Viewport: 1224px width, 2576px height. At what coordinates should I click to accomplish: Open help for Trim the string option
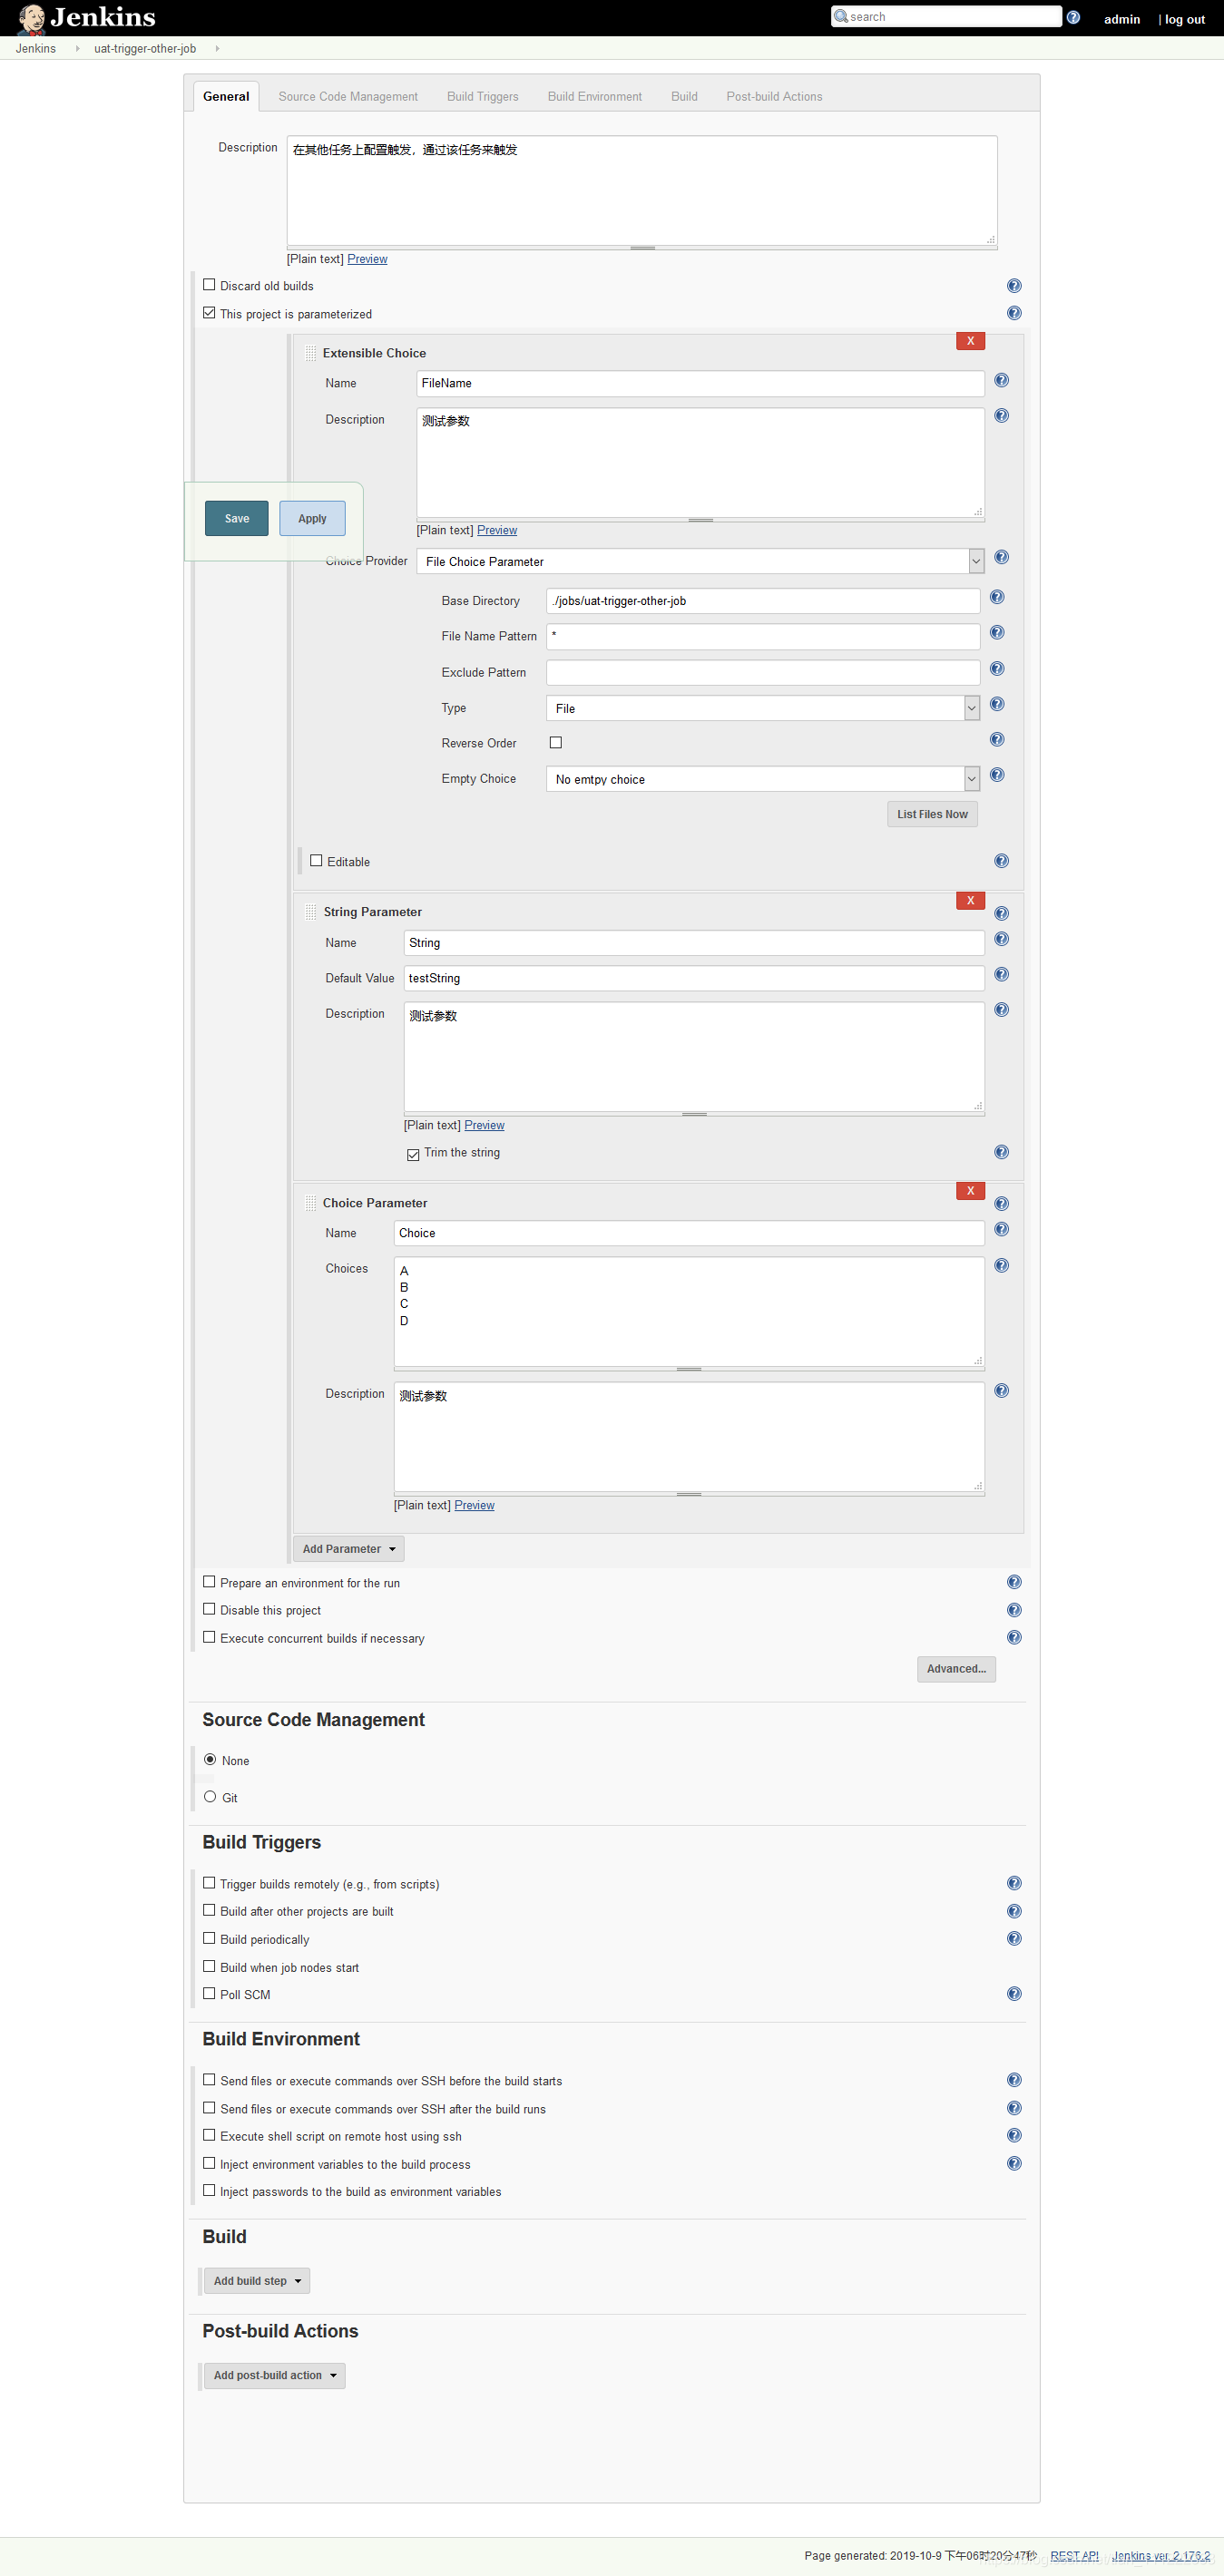[x=1001, y=1153]
